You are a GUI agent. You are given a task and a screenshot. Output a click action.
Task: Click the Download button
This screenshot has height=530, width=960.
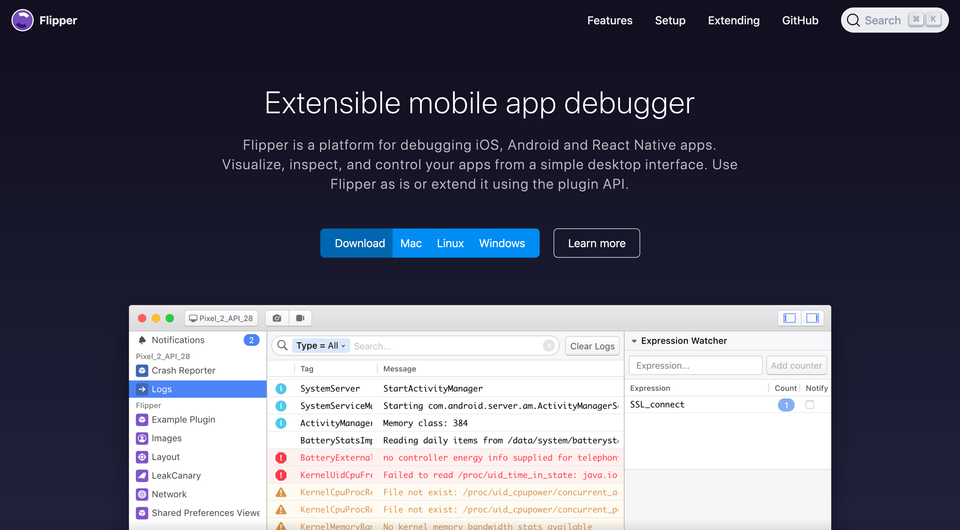pyautogui.click(x=359, y=243)
